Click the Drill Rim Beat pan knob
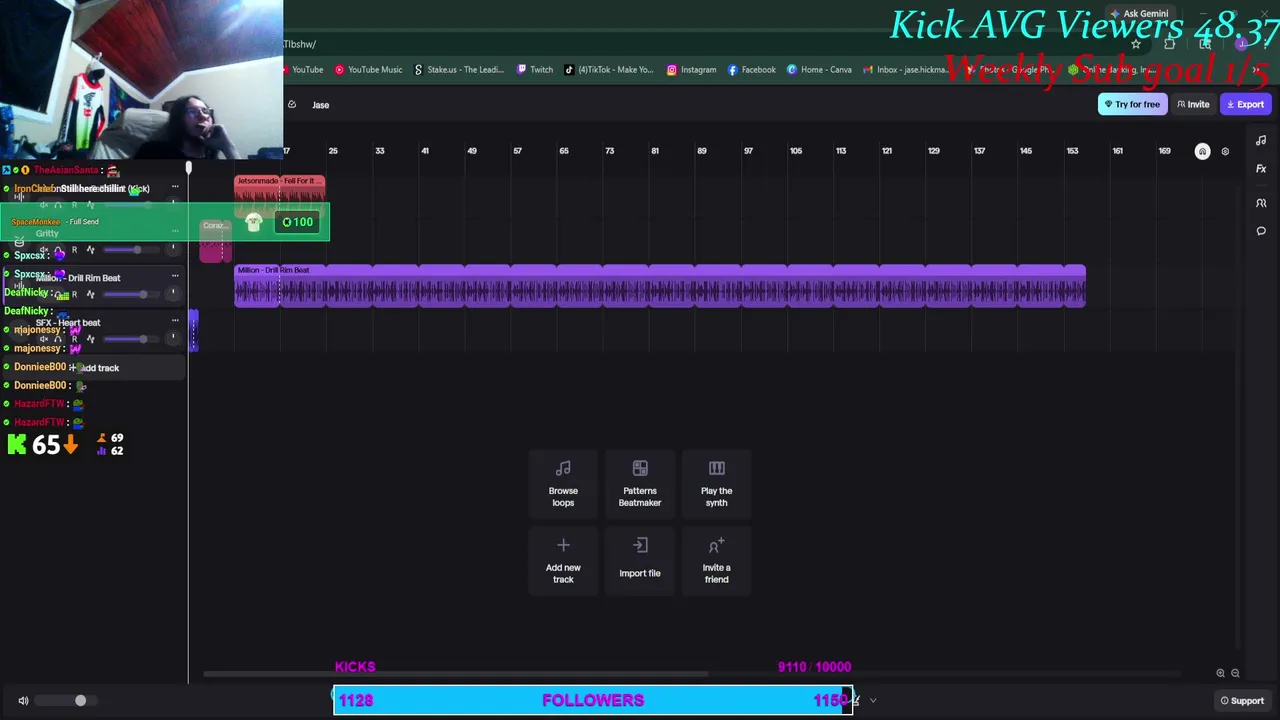 tap(173, 293)
